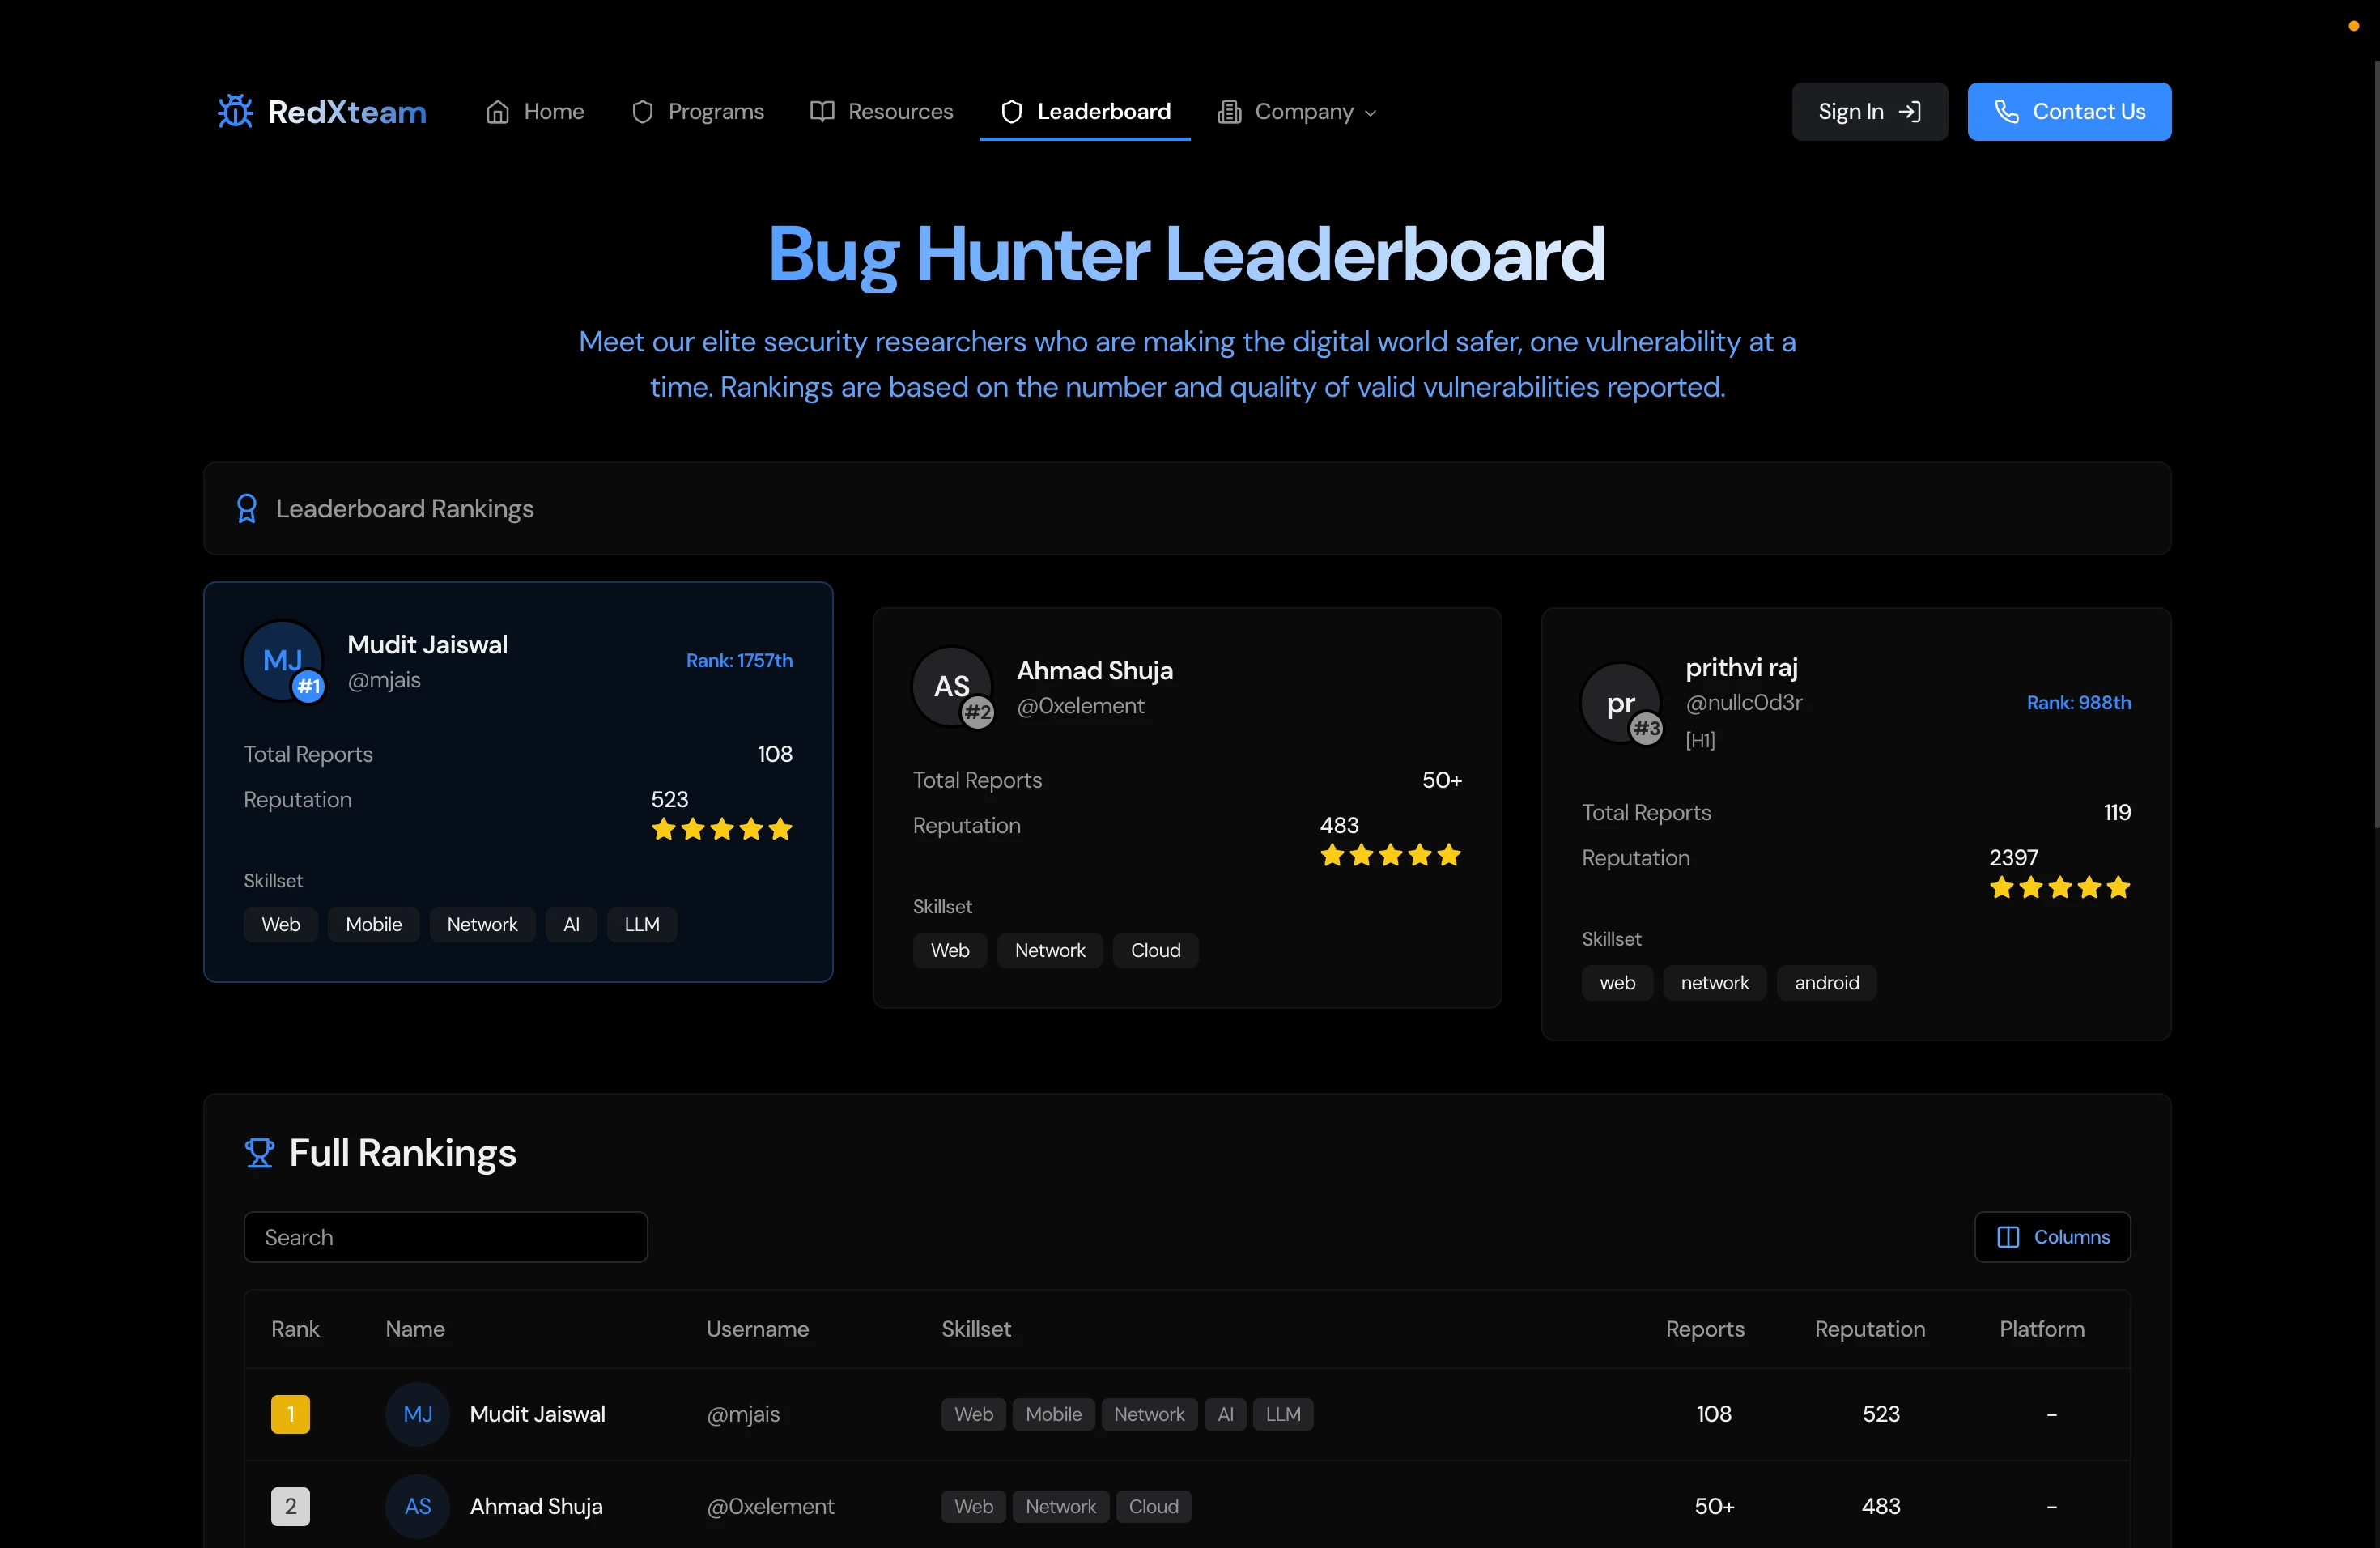The width and height of the screenshot is (2380, 1548).
Task: Click the MJ avatar on top card
Action: (282, 660)
